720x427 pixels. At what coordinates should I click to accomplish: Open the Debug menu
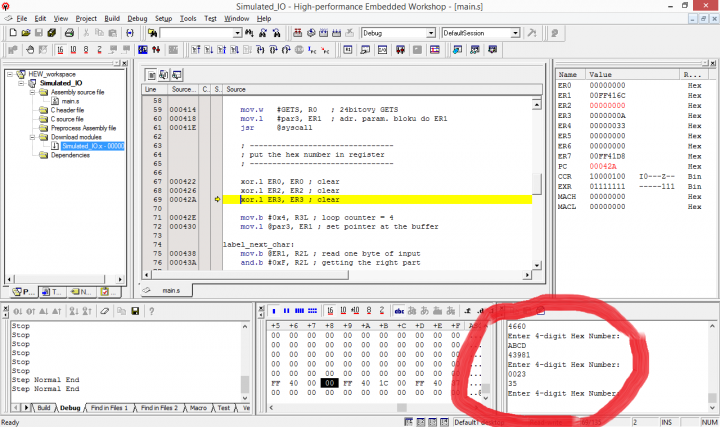click(x=137, y=18)
